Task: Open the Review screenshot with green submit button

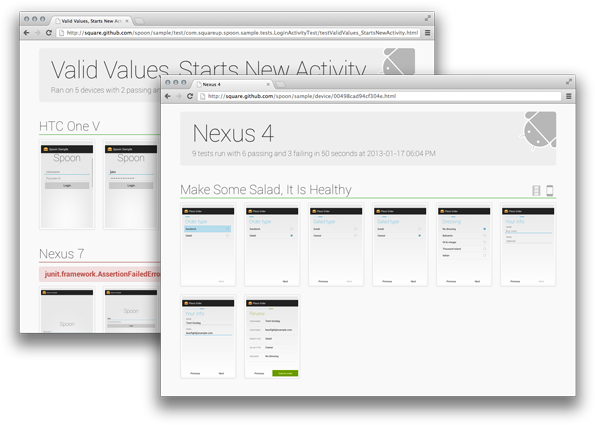Action: (x=272, y=337)
